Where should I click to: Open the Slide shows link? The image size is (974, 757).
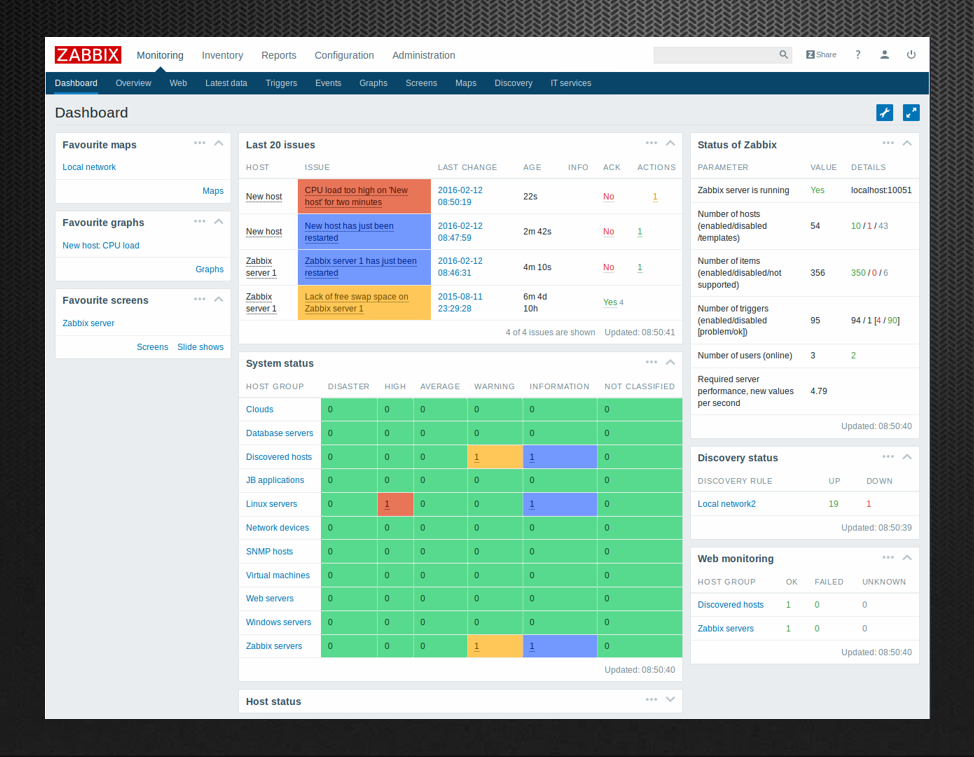click(200, 347)
